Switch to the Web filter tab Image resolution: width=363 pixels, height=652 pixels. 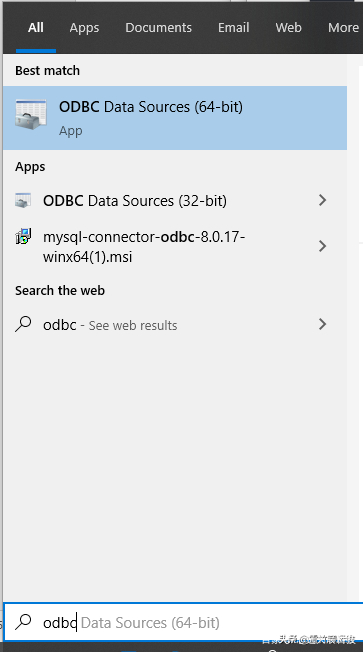click(x=288, y=27)
